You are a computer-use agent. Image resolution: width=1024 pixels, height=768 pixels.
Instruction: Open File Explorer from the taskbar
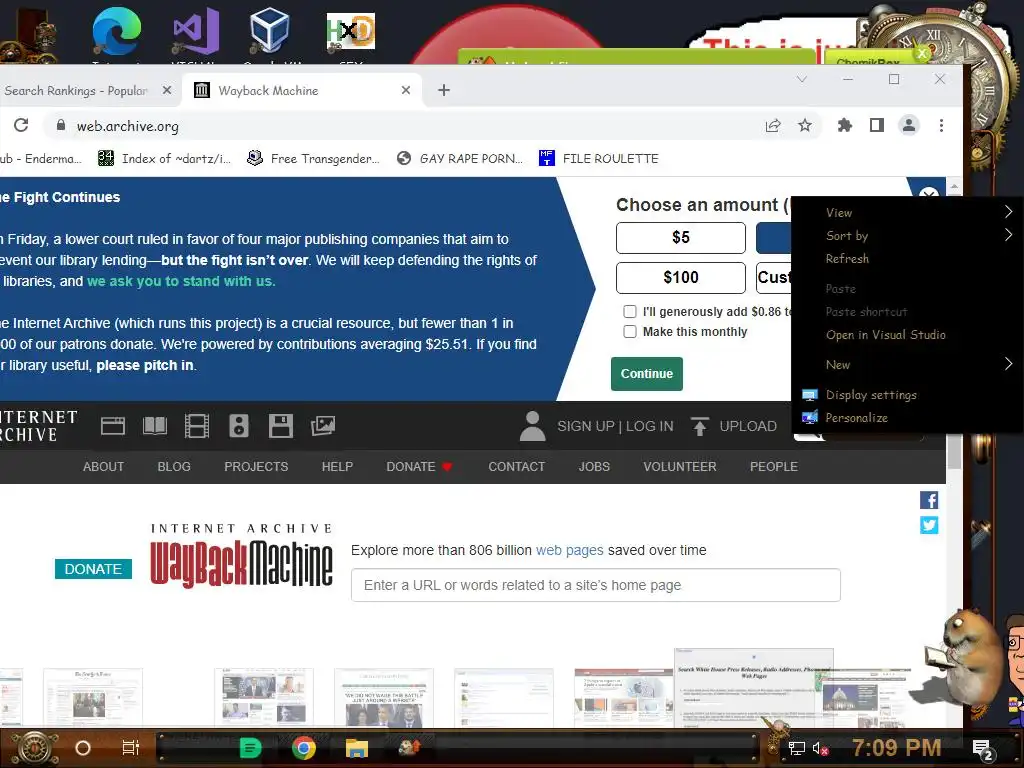pos(357,748)
